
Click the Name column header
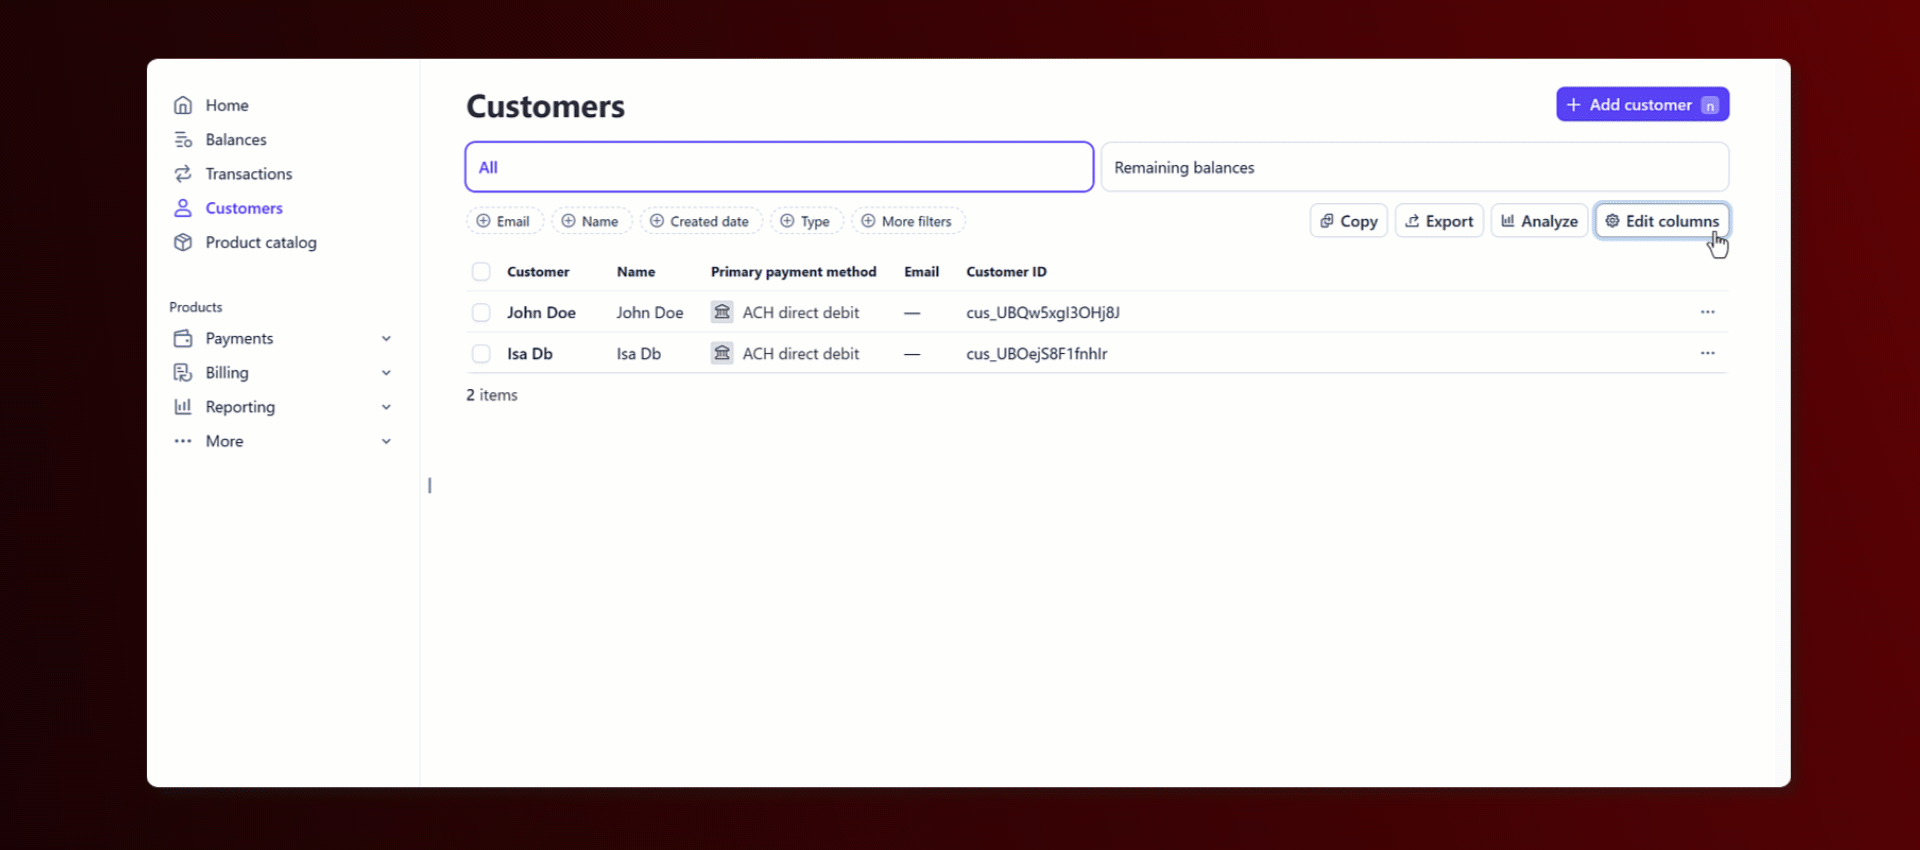pos(636,272)
